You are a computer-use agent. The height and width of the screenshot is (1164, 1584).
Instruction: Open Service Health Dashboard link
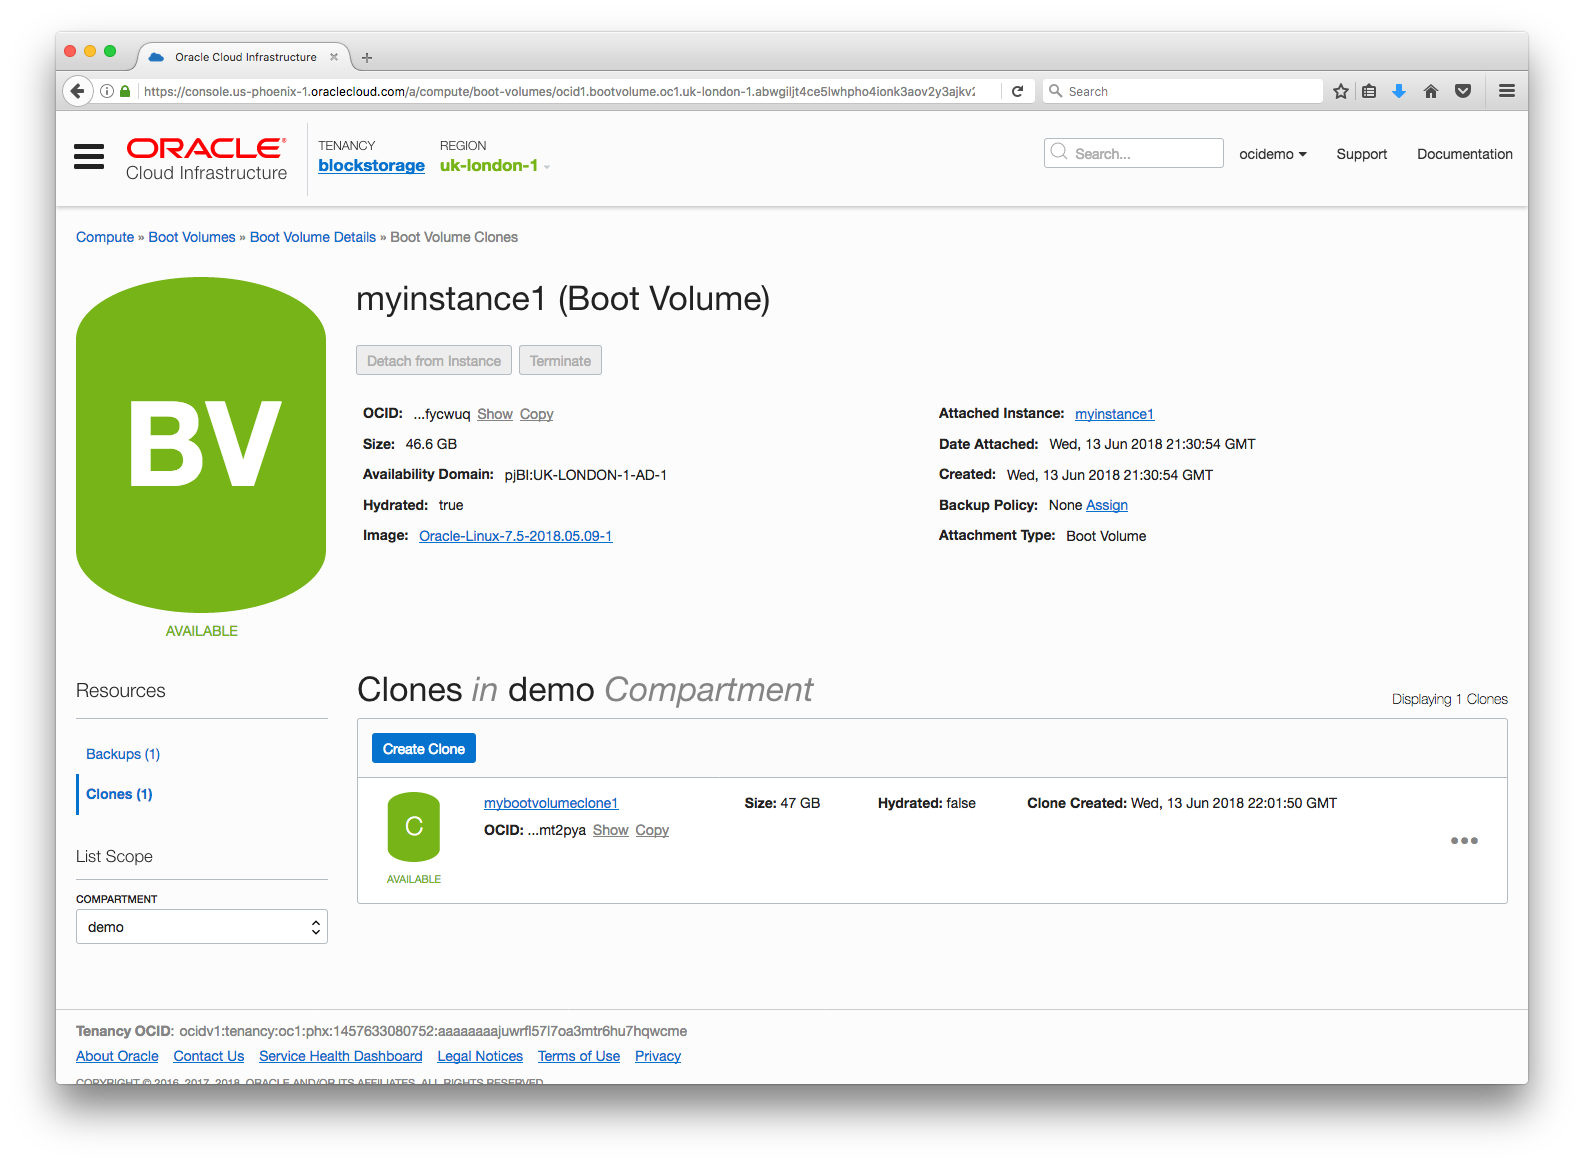click(341, 1056)
